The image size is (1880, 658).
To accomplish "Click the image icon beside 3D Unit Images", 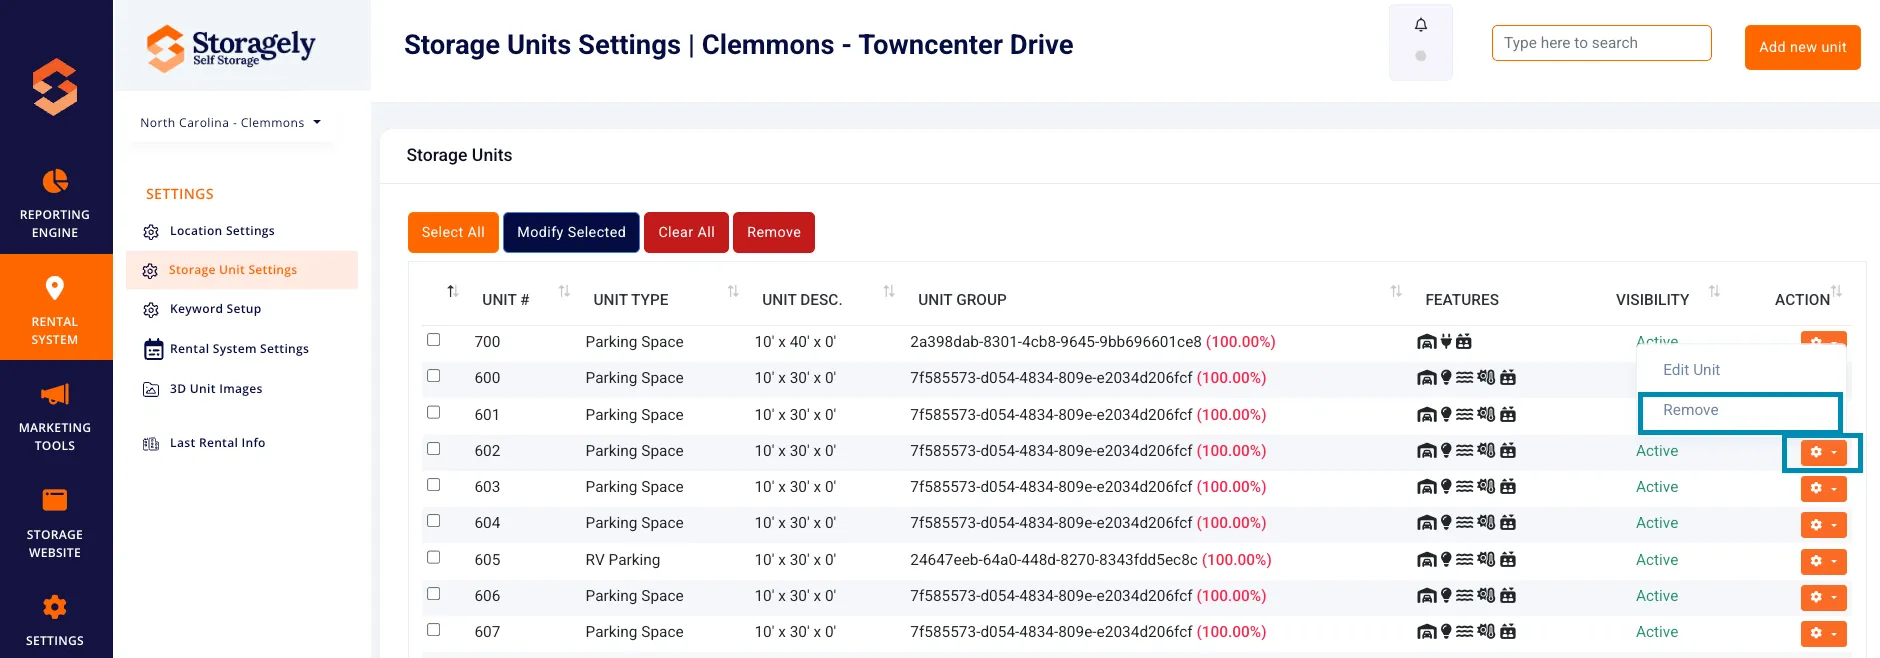I will coord(151,389).
